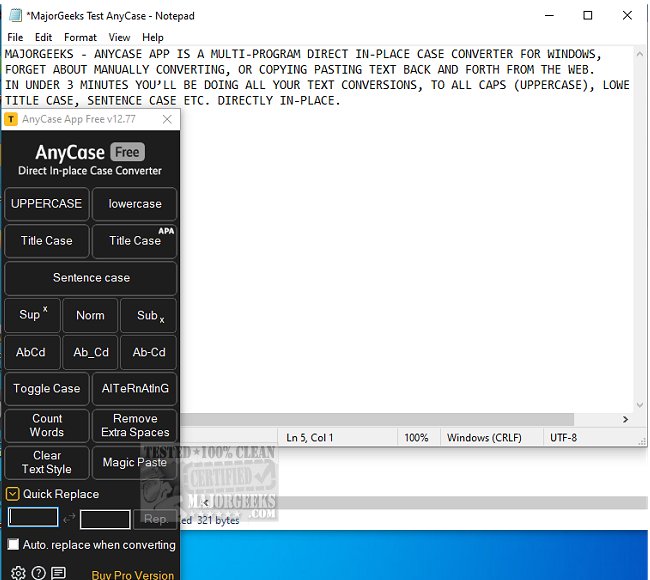Click the Notepad vertical scrollbar down arrow

(640, 405)
